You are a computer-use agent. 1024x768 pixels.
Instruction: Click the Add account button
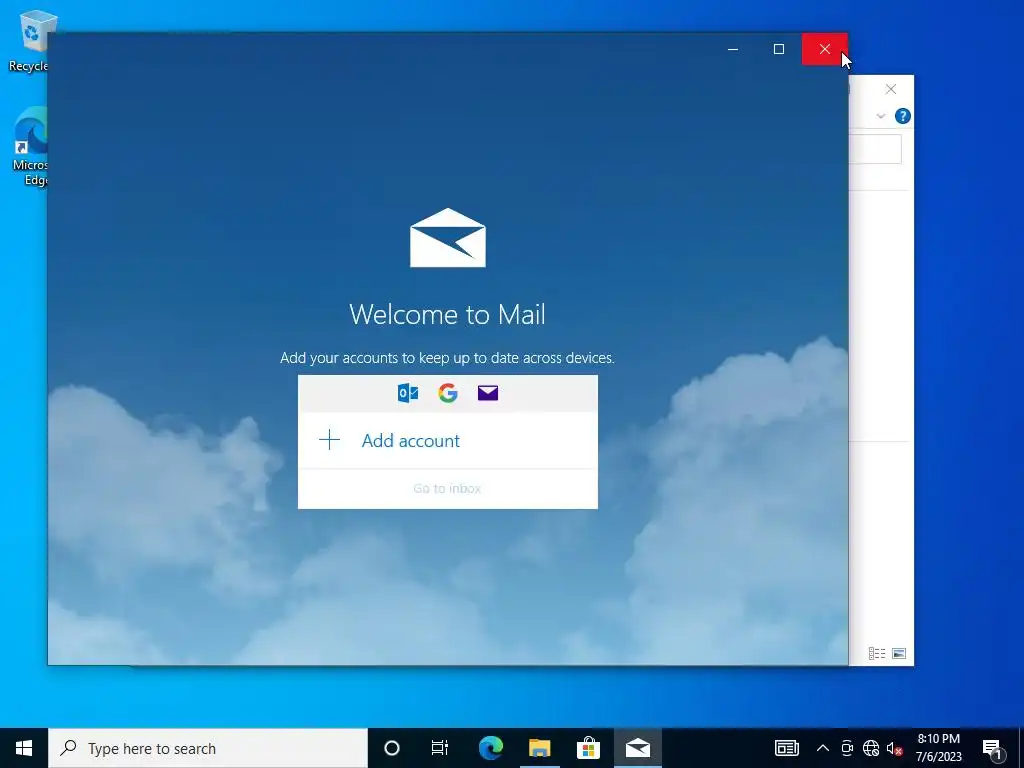[447, 441]
